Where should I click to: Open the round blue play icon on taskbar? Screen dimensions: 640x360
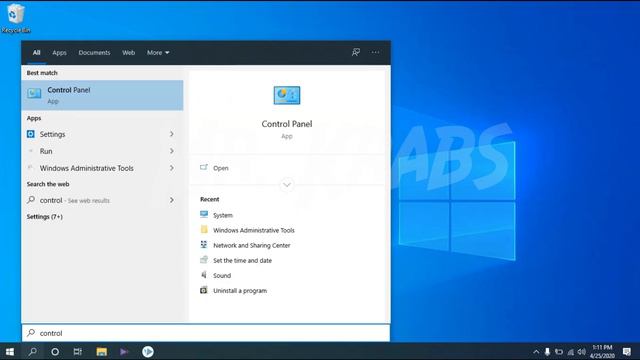[x=148, y=351]
